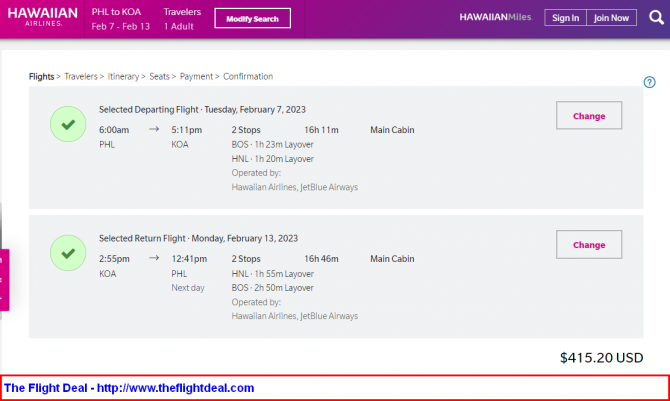Click the HNL 1h 20m Layover text
The image size is (670, 401).
[273, 159]
